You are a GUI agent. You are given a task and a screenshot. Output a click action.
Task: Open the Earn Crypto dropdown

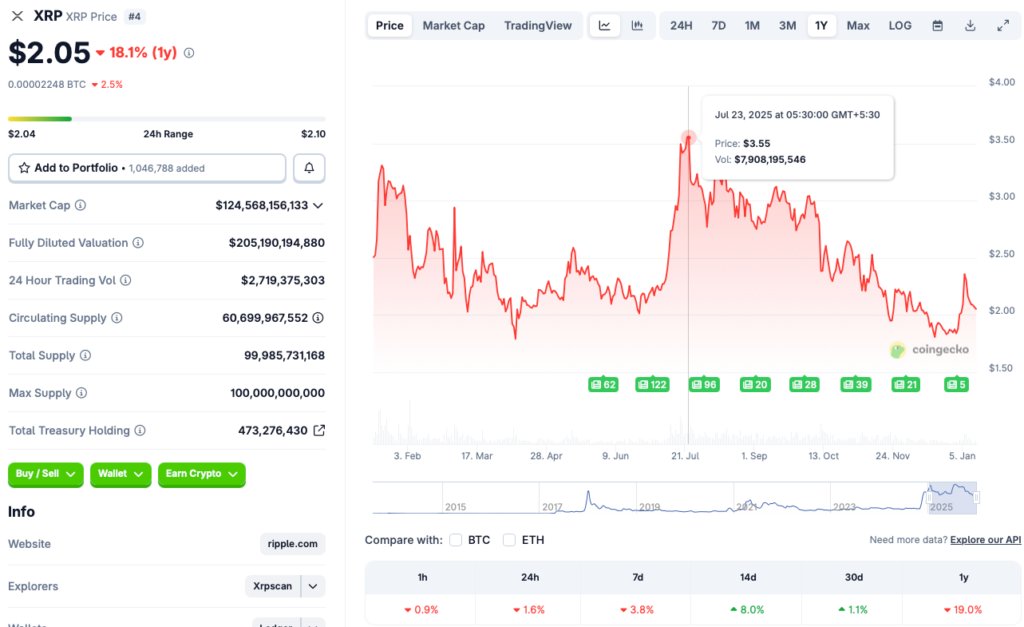(201, 475)
